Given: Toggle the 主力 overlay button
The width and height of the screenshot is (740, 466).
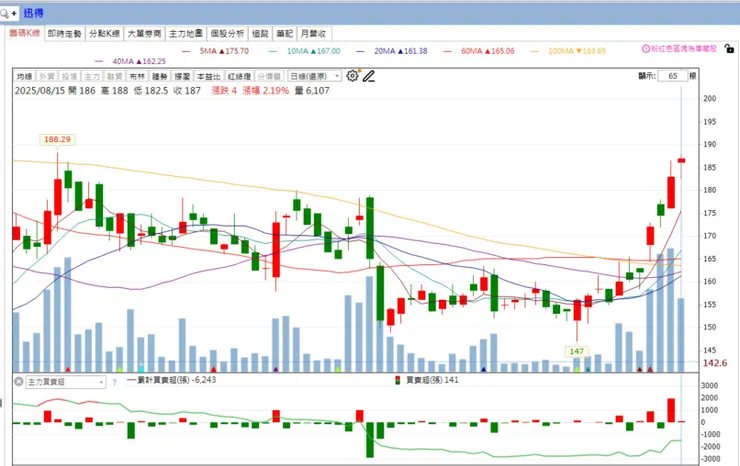Looking at the screenshot, I should (92, 76).
